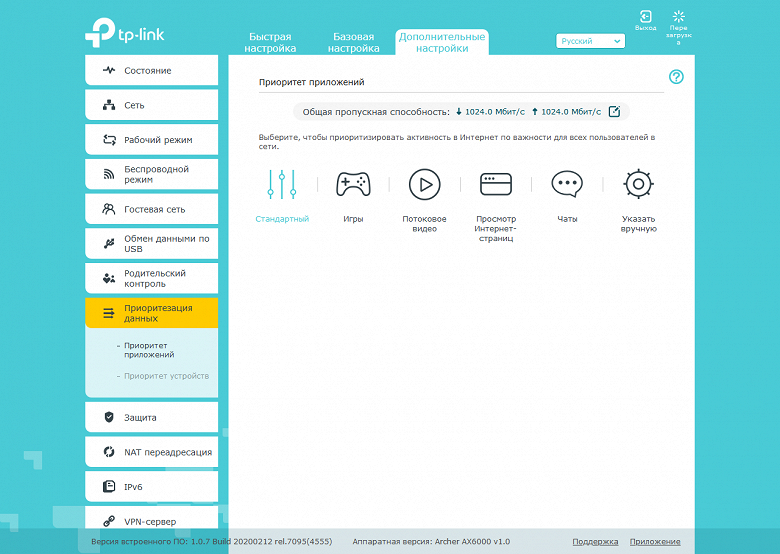The image size is (780, 554).
Task: Select the Чаты speech bubble icon
Action: [567, 185]
